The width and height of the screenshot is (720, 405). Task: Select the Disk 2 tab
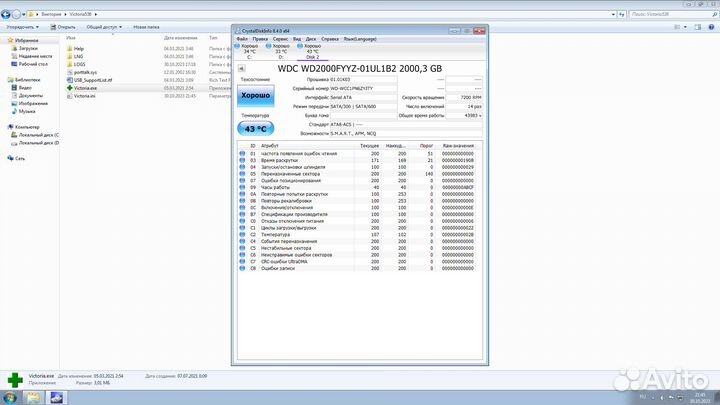(312, 51)
